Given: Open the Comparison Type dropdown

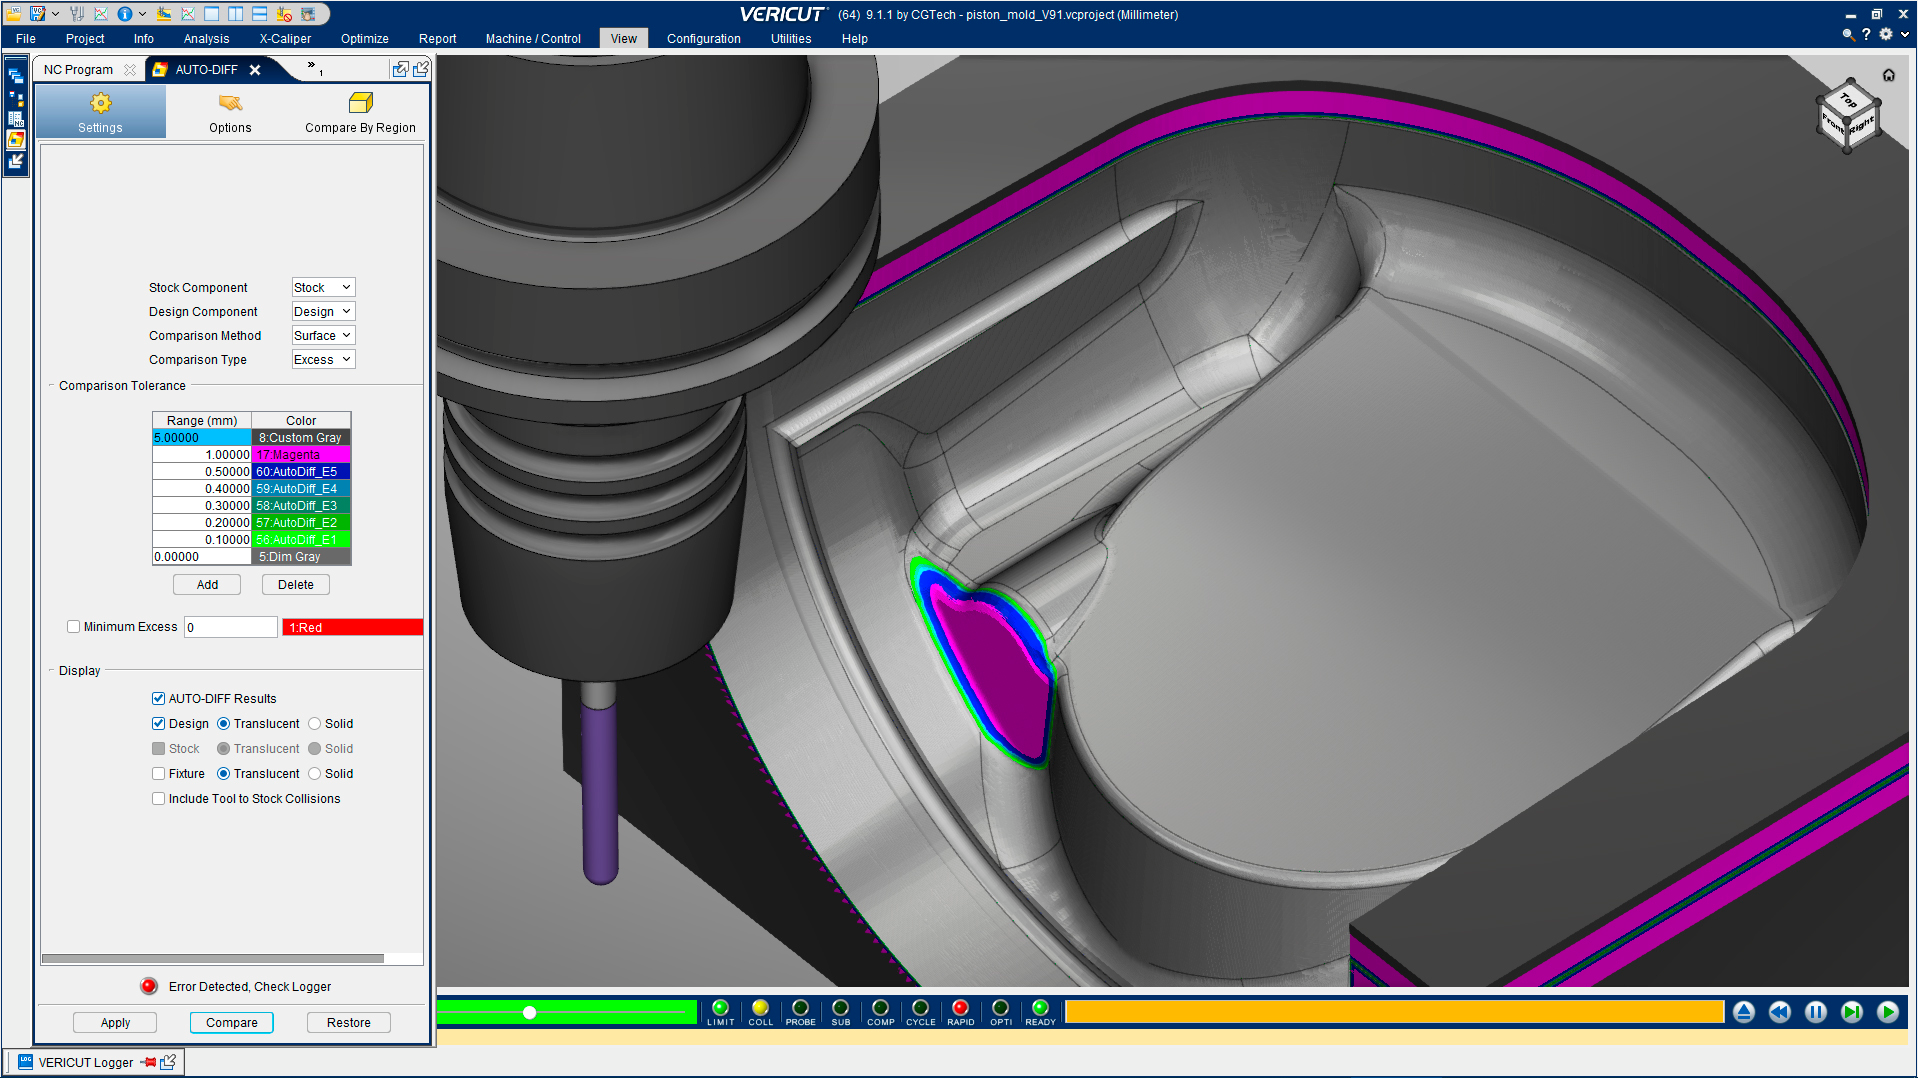Looking at the screenshot, I should tap(323, 360).
